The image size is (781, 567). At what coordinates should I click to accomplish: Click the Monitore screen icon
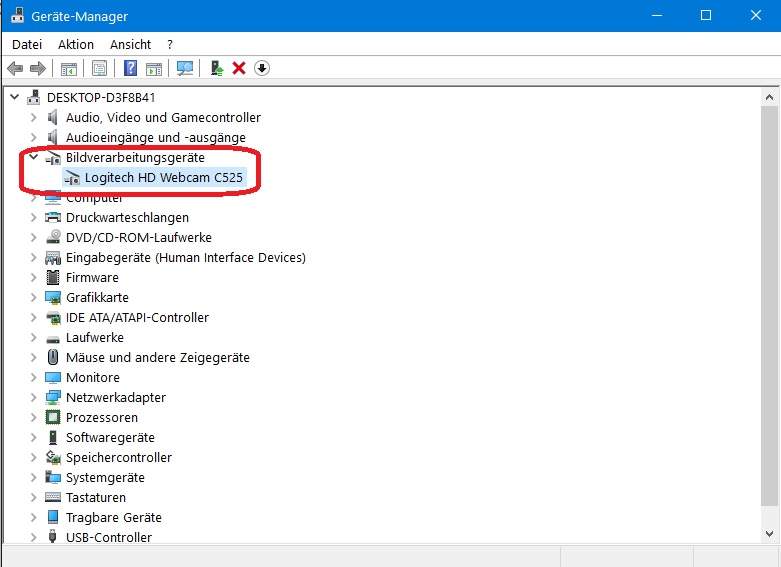(53, 377)
